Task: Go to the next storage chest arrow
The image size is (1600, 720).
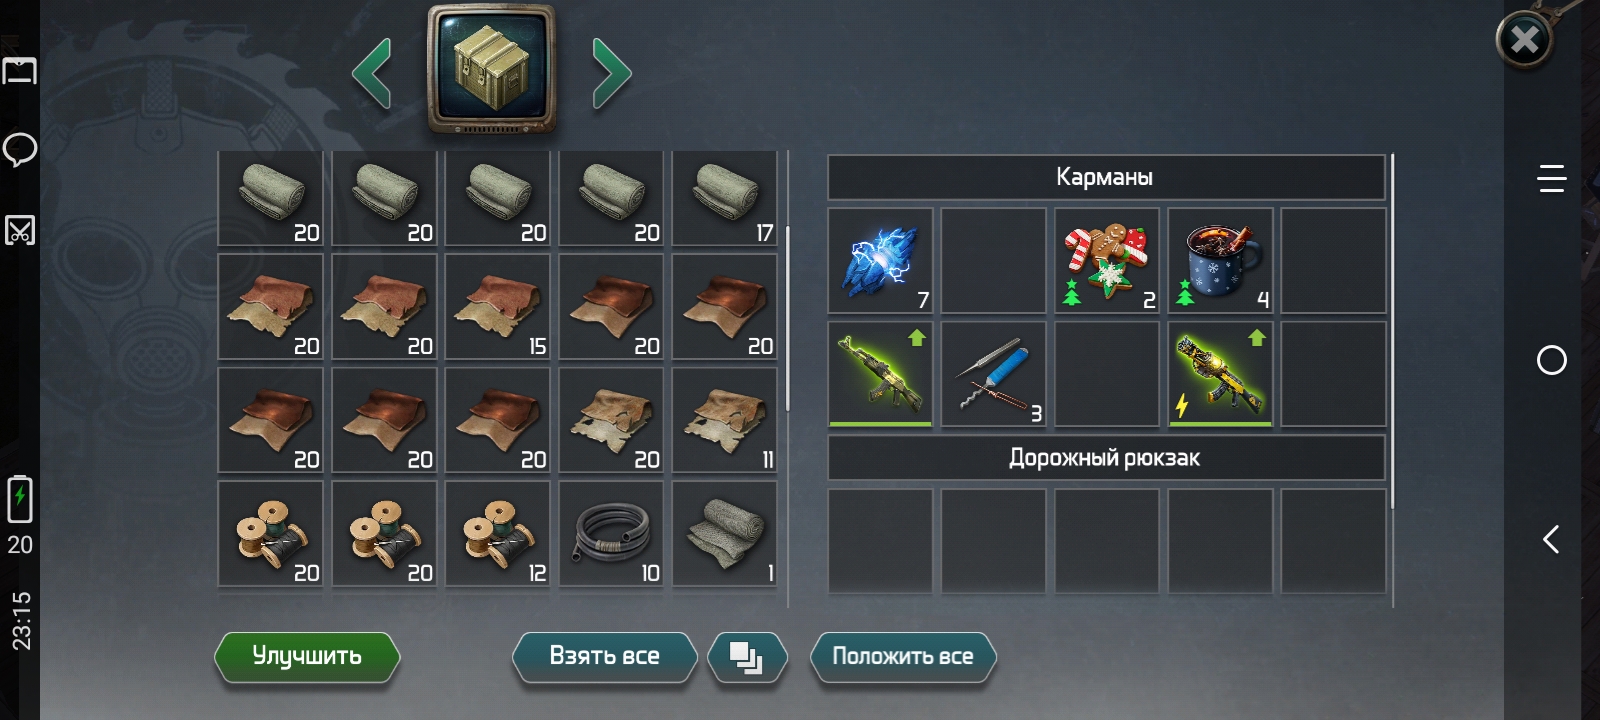Action: click(611, 72)
